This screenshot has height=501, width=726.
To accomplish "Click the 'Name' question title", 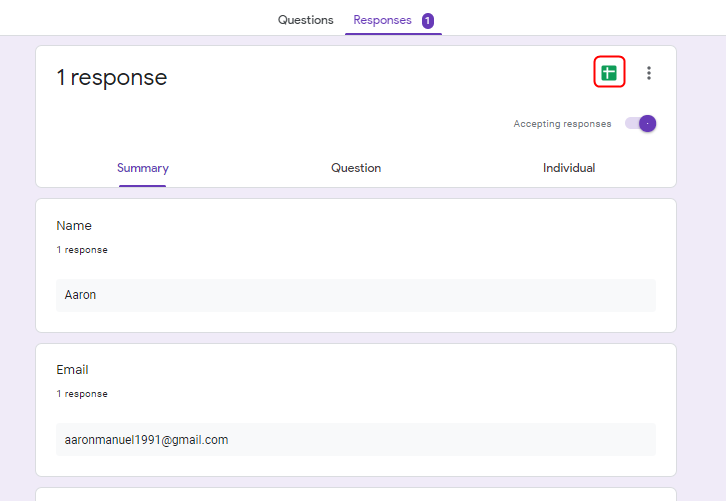I will (x=74, y=225).
